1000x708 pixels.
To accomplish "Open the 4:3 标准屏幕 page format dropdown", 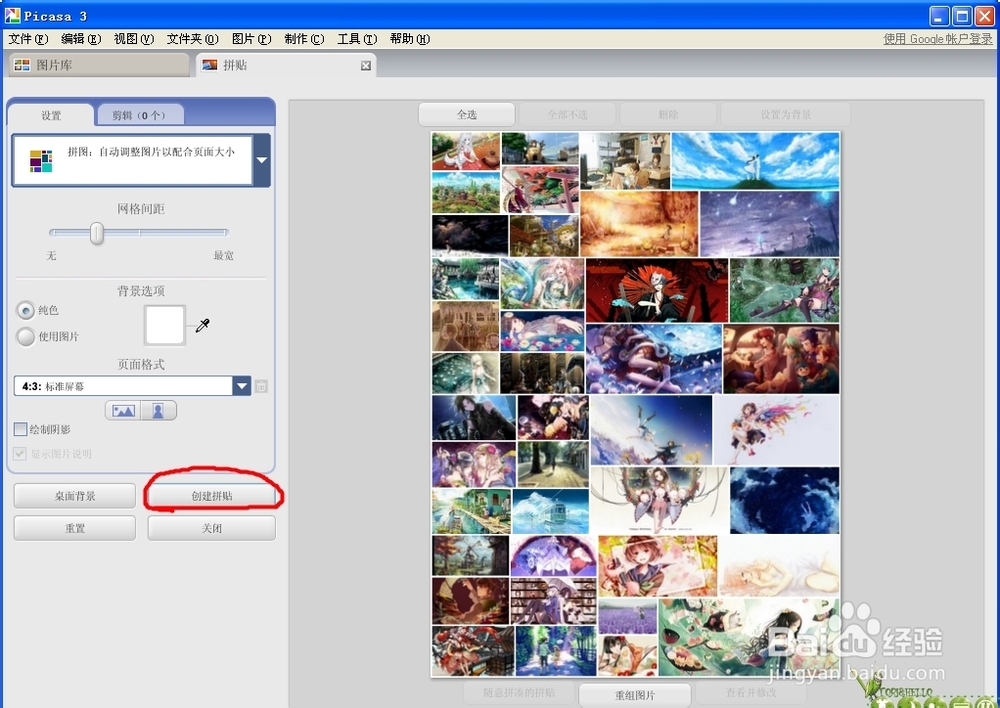I will pos(242,386).
